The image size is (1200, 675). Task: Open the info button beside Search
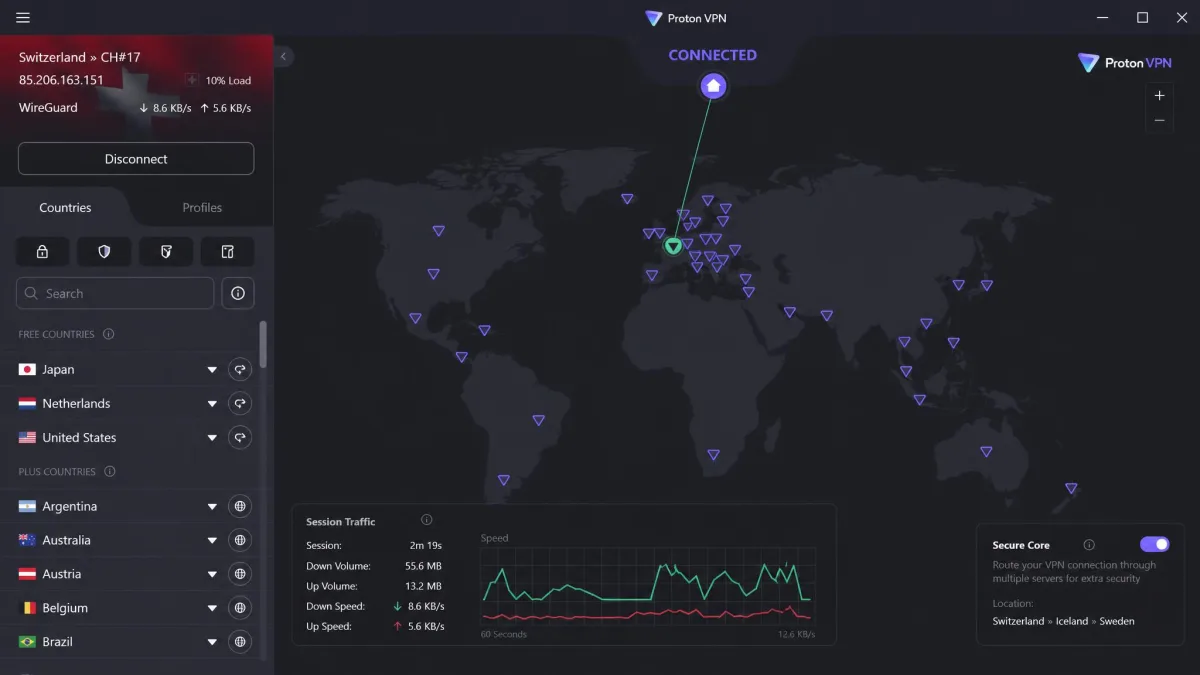coord(238,293)
